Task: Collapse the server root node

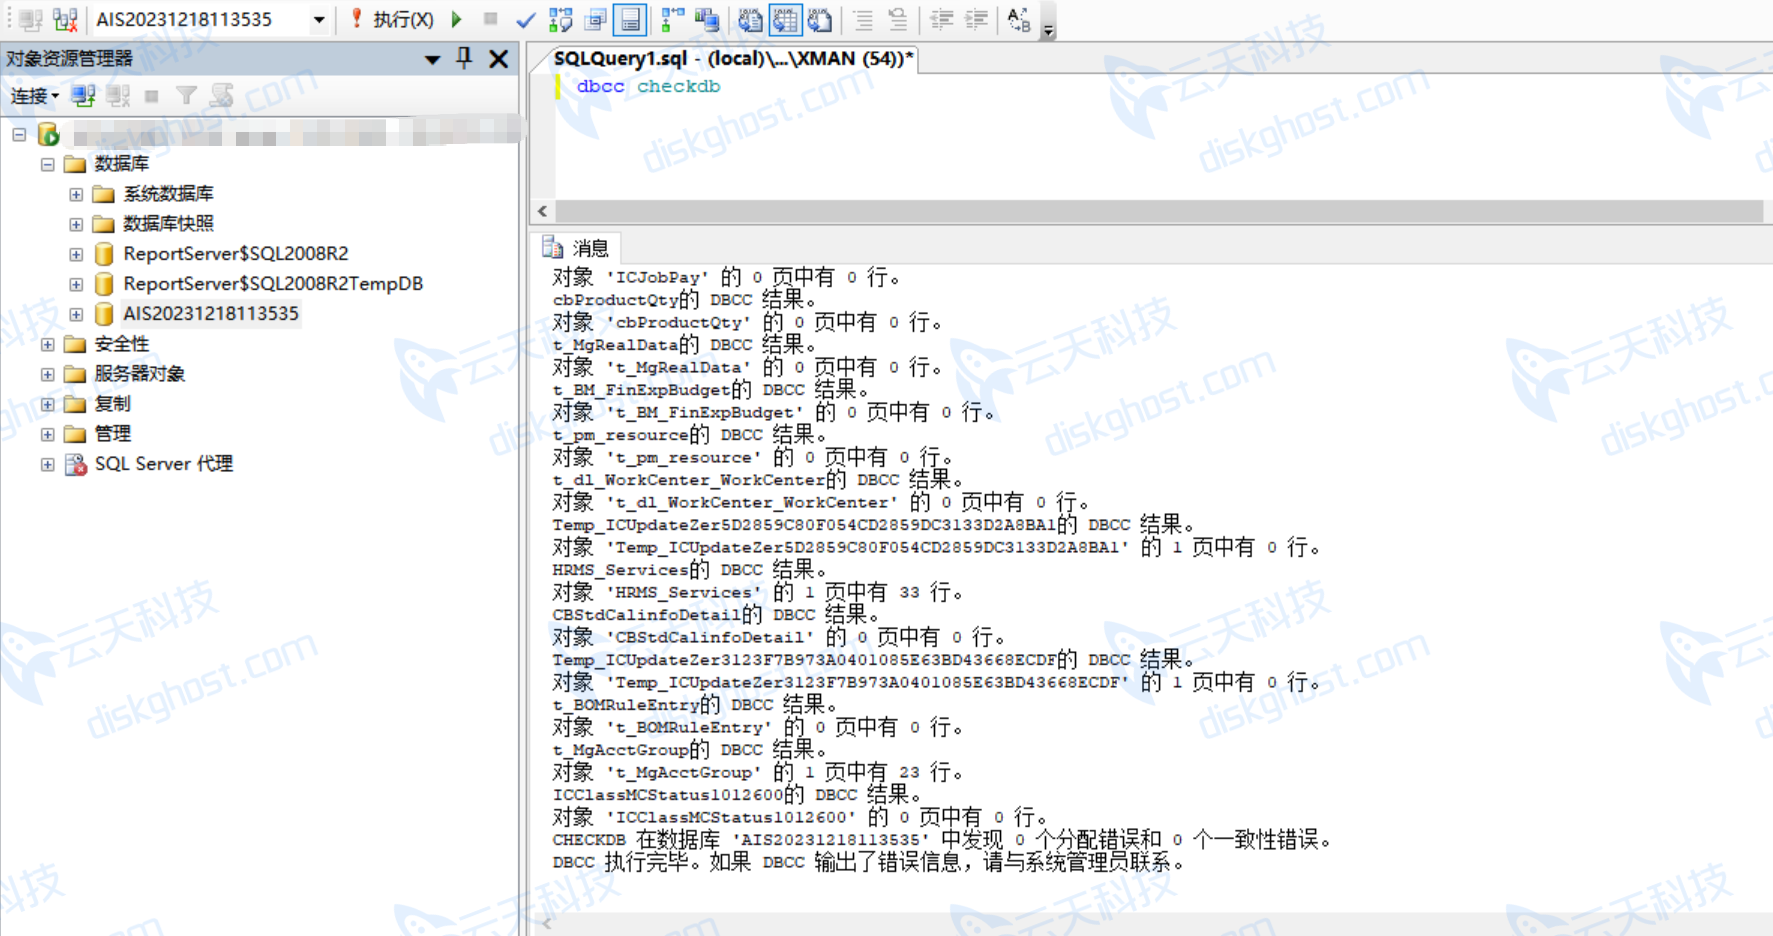Action: pos(19,134)
